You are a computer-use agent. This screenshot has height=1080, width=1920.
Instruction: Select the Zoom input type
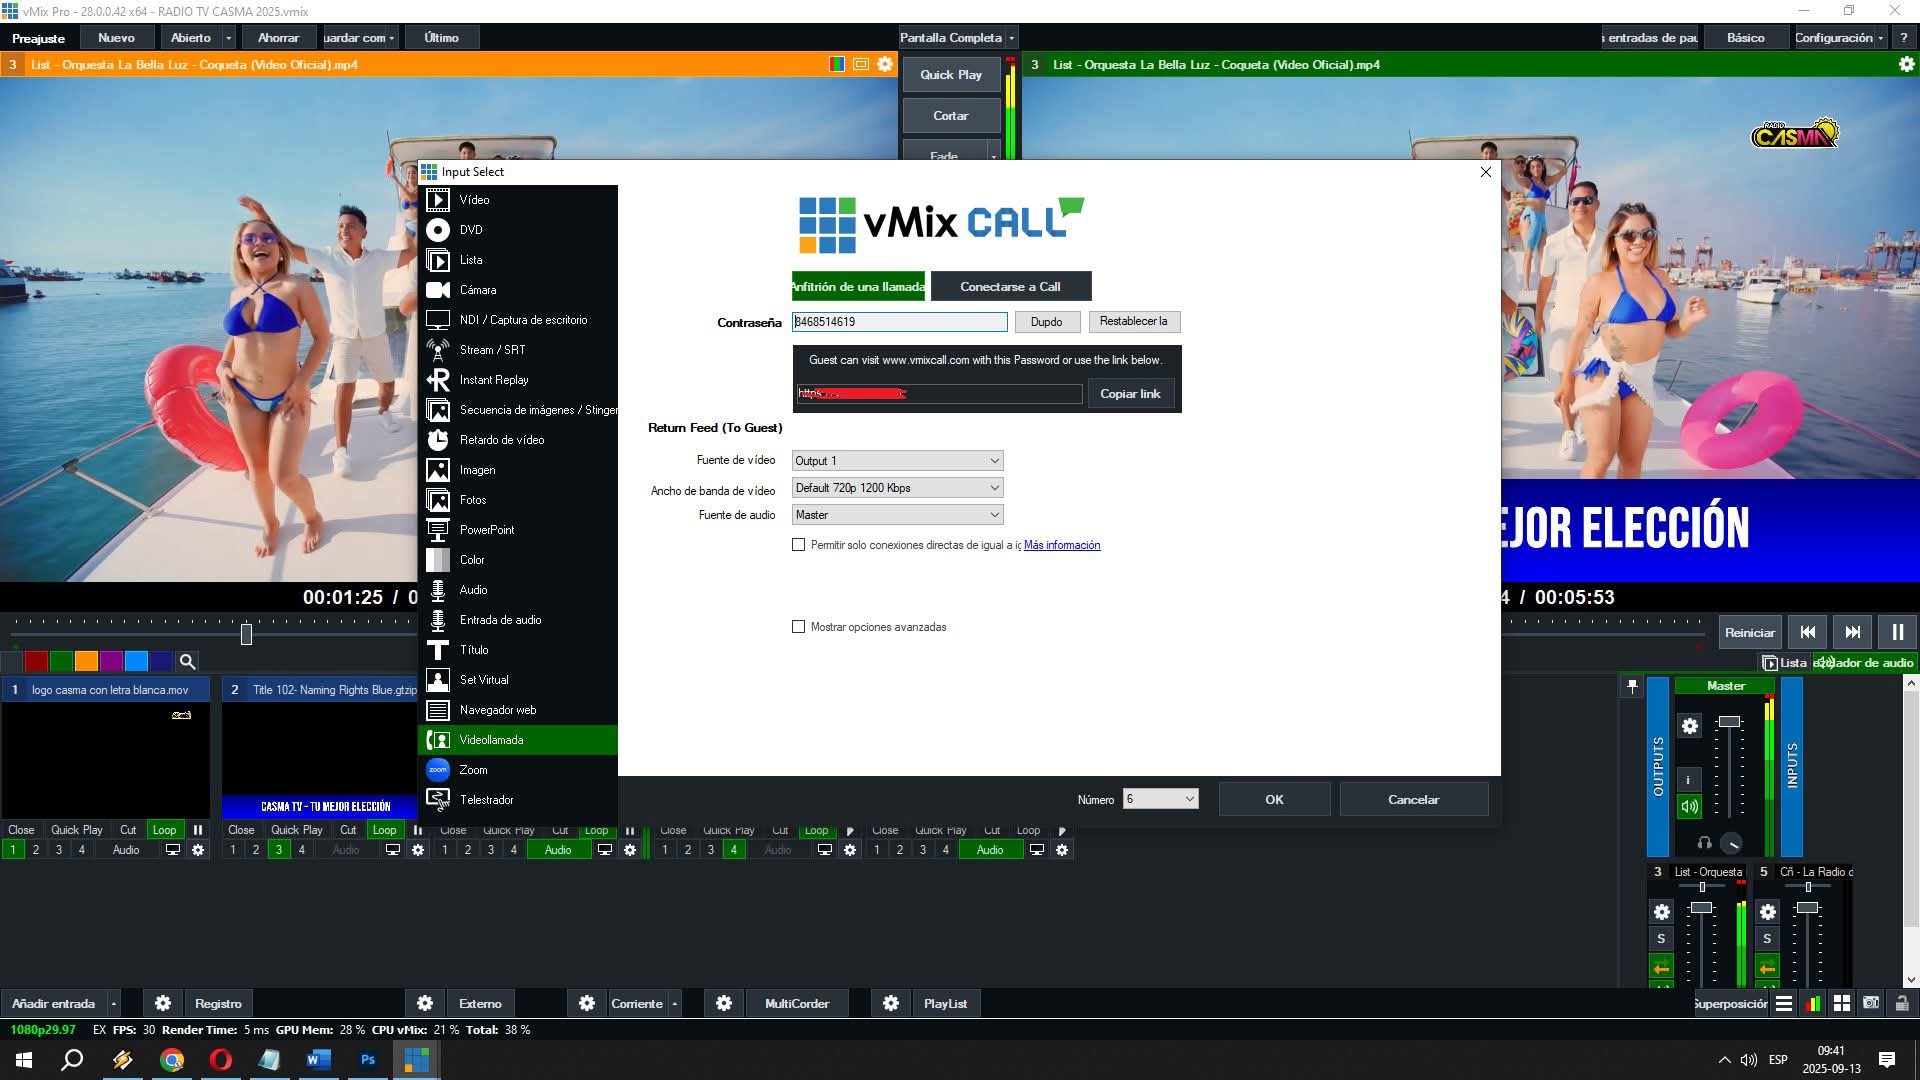pos(517,770)
